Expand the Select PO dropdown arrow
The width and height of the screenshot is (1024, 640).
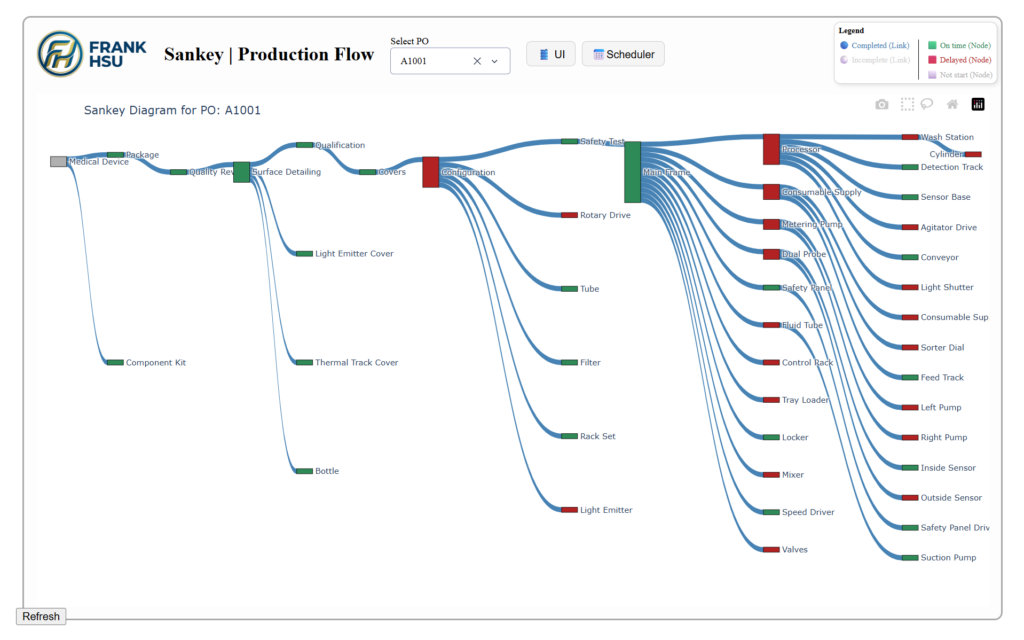coord(494,61)
